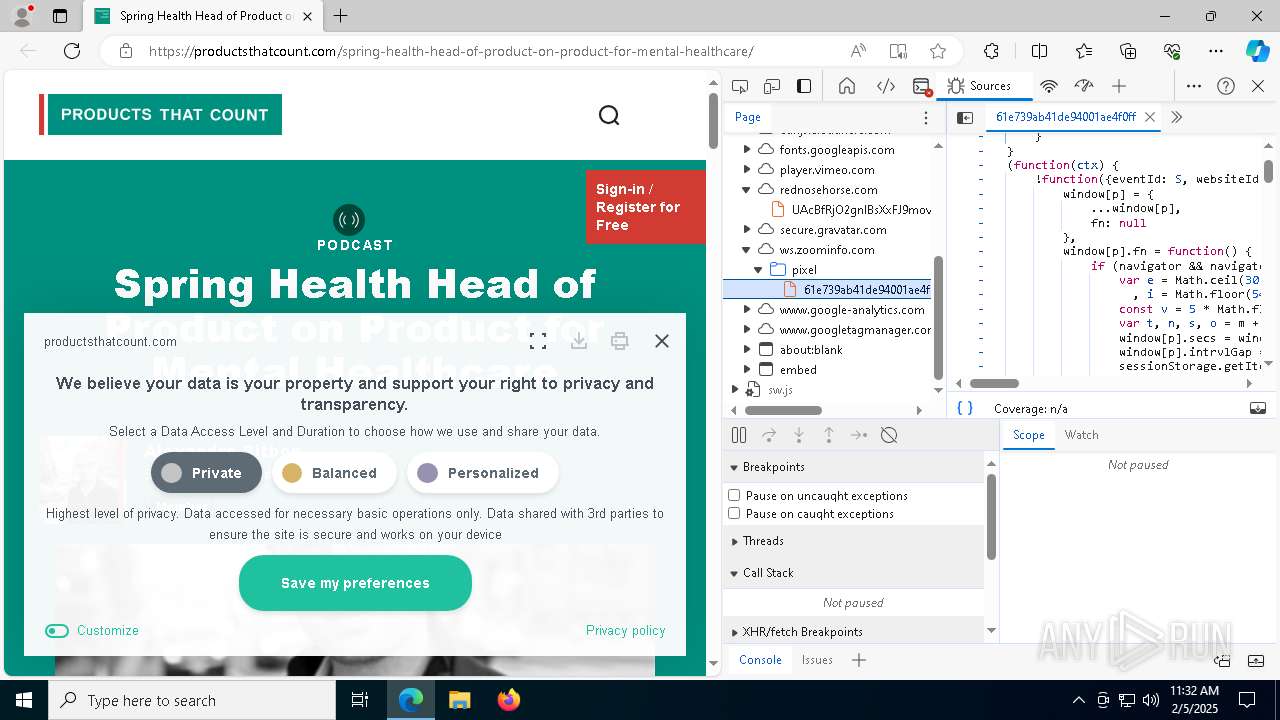
Task: Click the debugger Step button
Action: coord(859,435)
